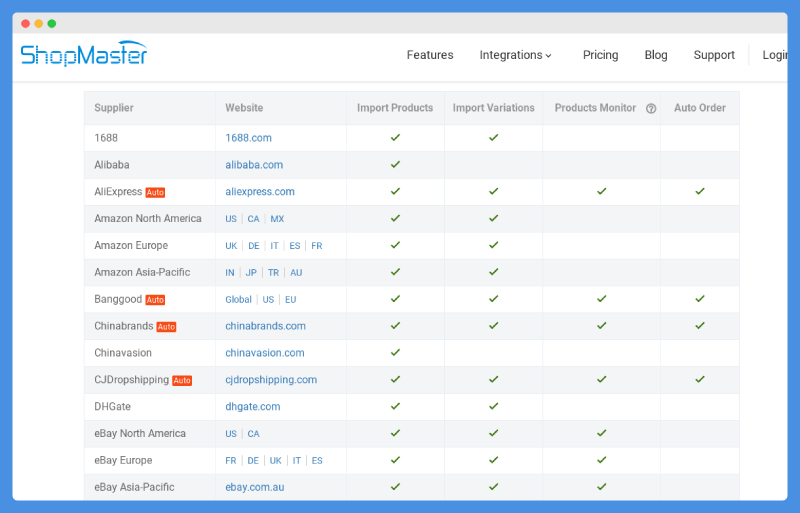Open Amazon North America CA link
The image size is (800, 513).
tap(253, 219)
